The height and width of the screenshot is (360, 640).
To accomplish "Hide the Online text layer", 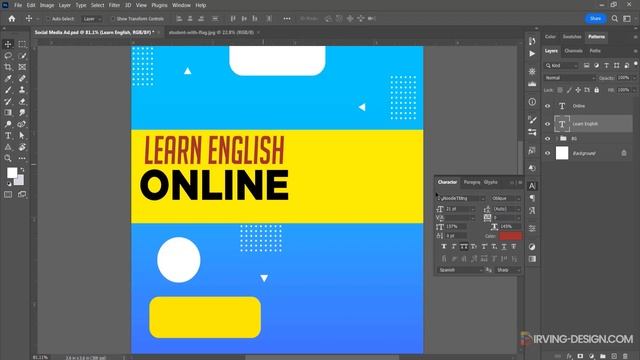I will pyautogui.click(x=548, y=106).
